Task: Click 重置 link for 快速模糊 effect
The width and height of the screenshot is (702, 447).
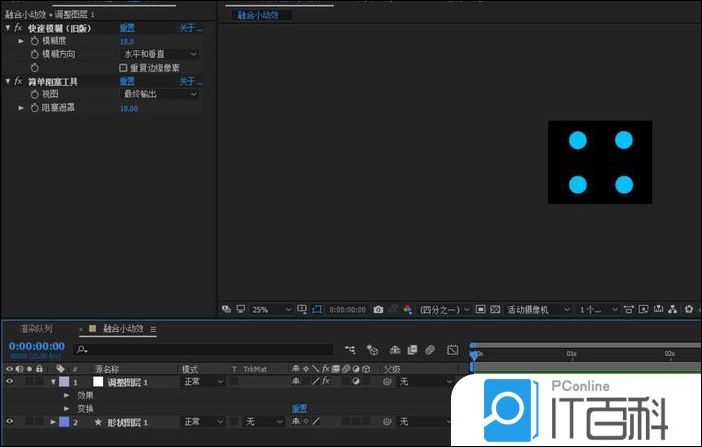Action: (x=128, y=28)
